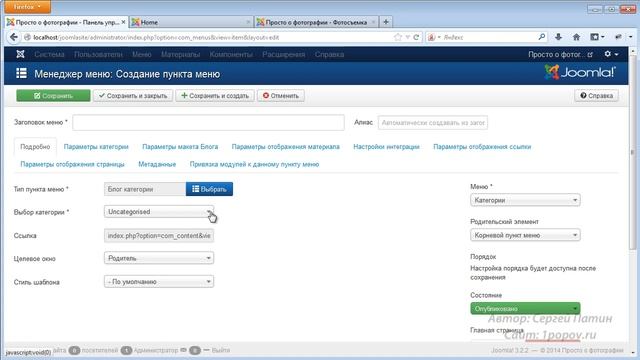Click the Заголовок меню input field

(209, 122)
